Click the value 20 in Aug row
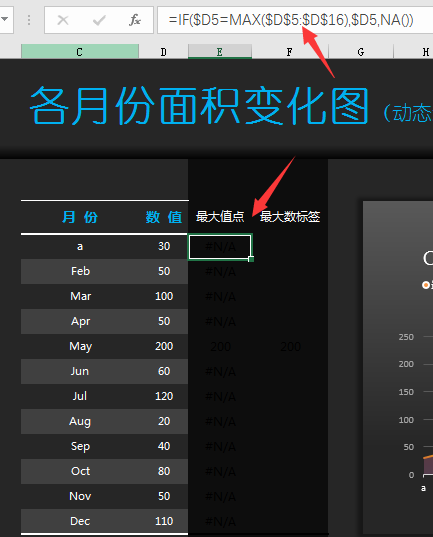Image resolution: width=433 pixels, height=537 pixels. (164, 421)
